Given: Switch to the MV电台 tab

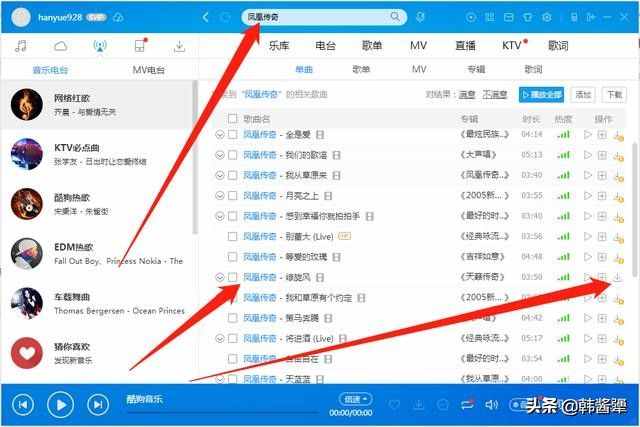Looking at the screenshot, I should pyautogui.click(x=149, y=69).
